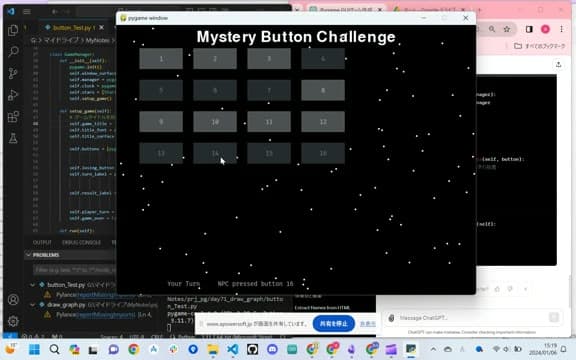Open Run and Debug view in VS Code
The height and width of the screenshot is (360, 576).
click(x=13, y=95)
